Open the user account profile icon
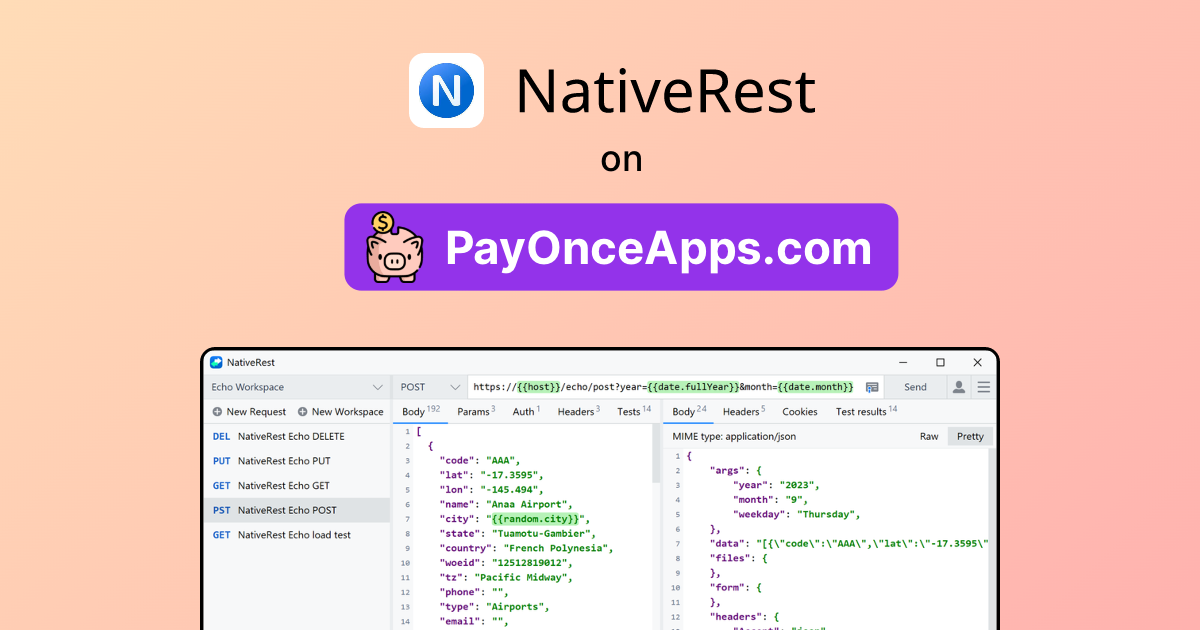This screenshot has width=1200, height=630. pyautogui.click(x=959, y=387)
